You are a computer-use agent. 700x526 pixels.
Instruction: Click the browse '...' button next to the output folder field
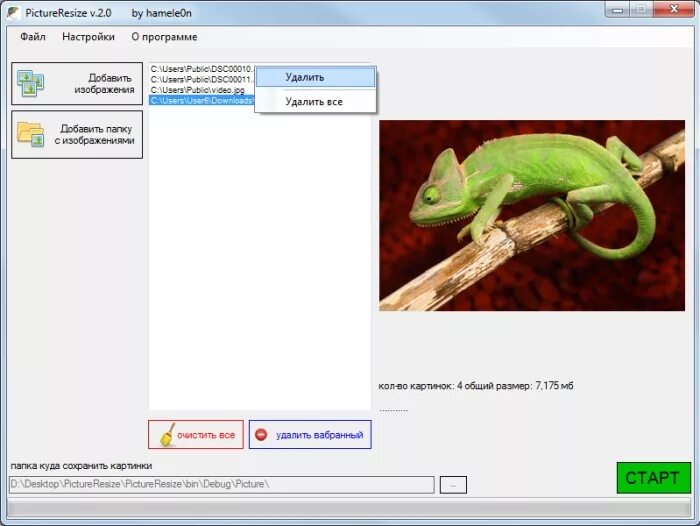click(453, 485)
